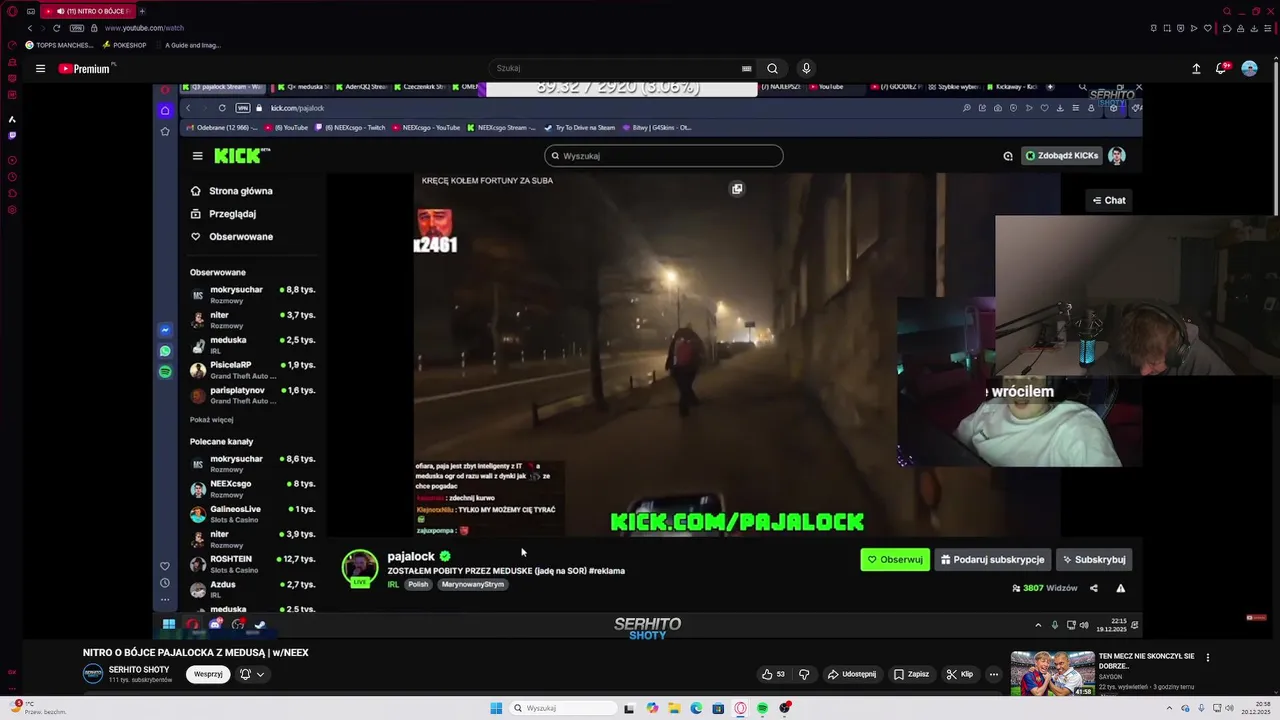
Task: Click the Wesprzyj join button
Action: click(x=208, y=674)
